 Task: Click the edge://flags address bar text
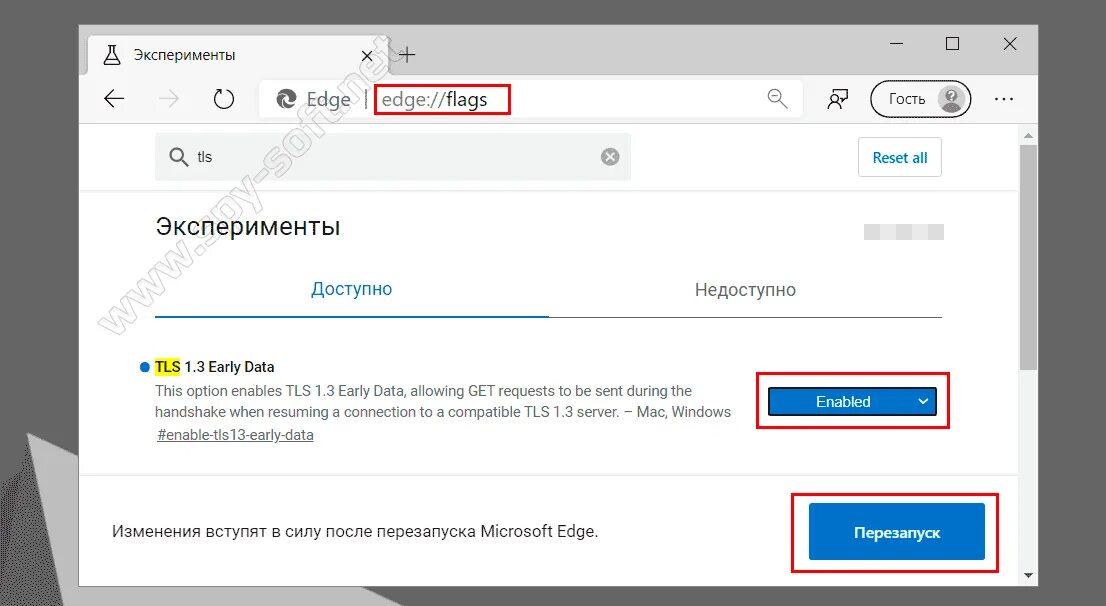tap(434, 99)
